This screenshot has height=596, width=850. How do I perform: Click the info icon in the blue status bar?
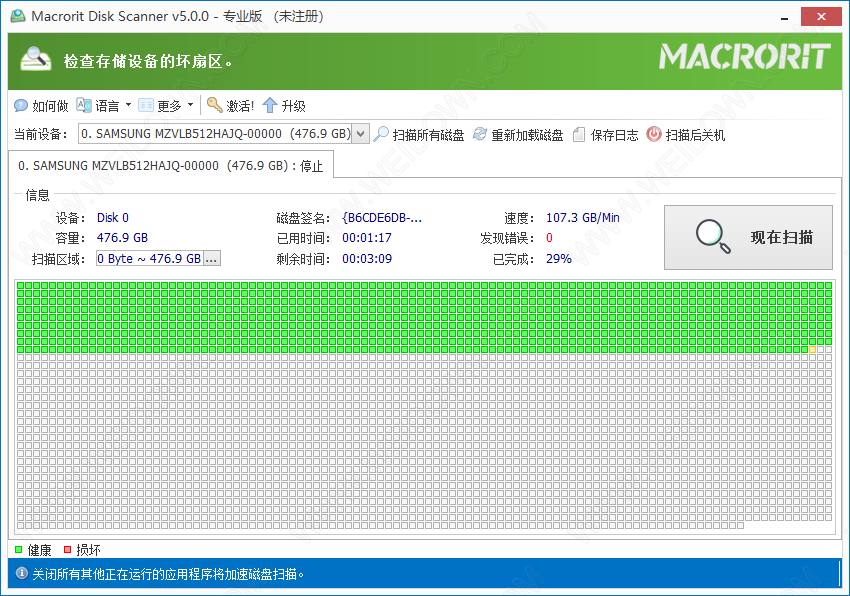22,573
